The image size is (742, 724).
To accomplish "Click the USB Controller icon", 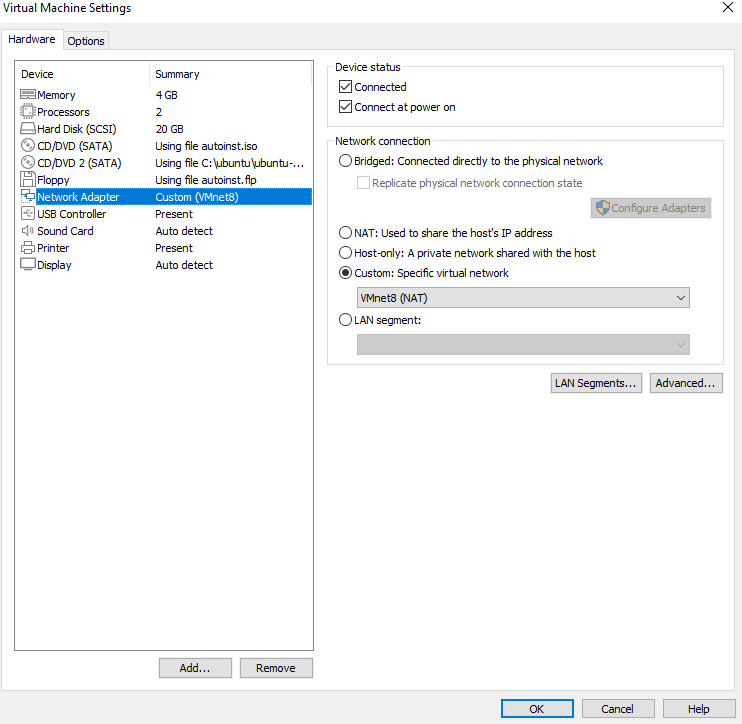I will tap(28, 213).
